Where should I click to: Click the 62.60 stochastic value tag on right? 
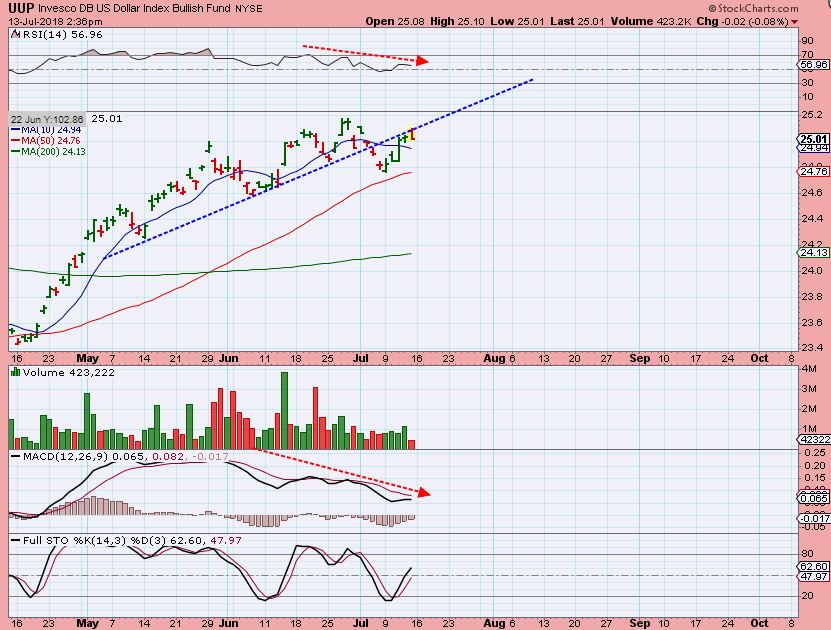point(814,566)
